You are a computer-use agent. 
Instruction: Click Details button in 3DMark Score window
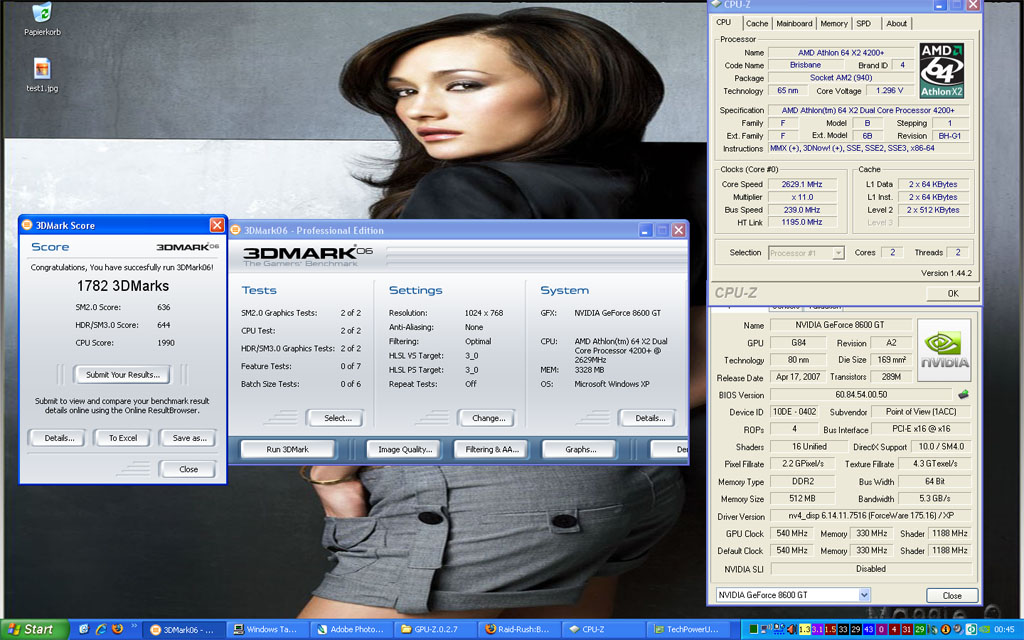pyautogui.click(x=59, y=438)
